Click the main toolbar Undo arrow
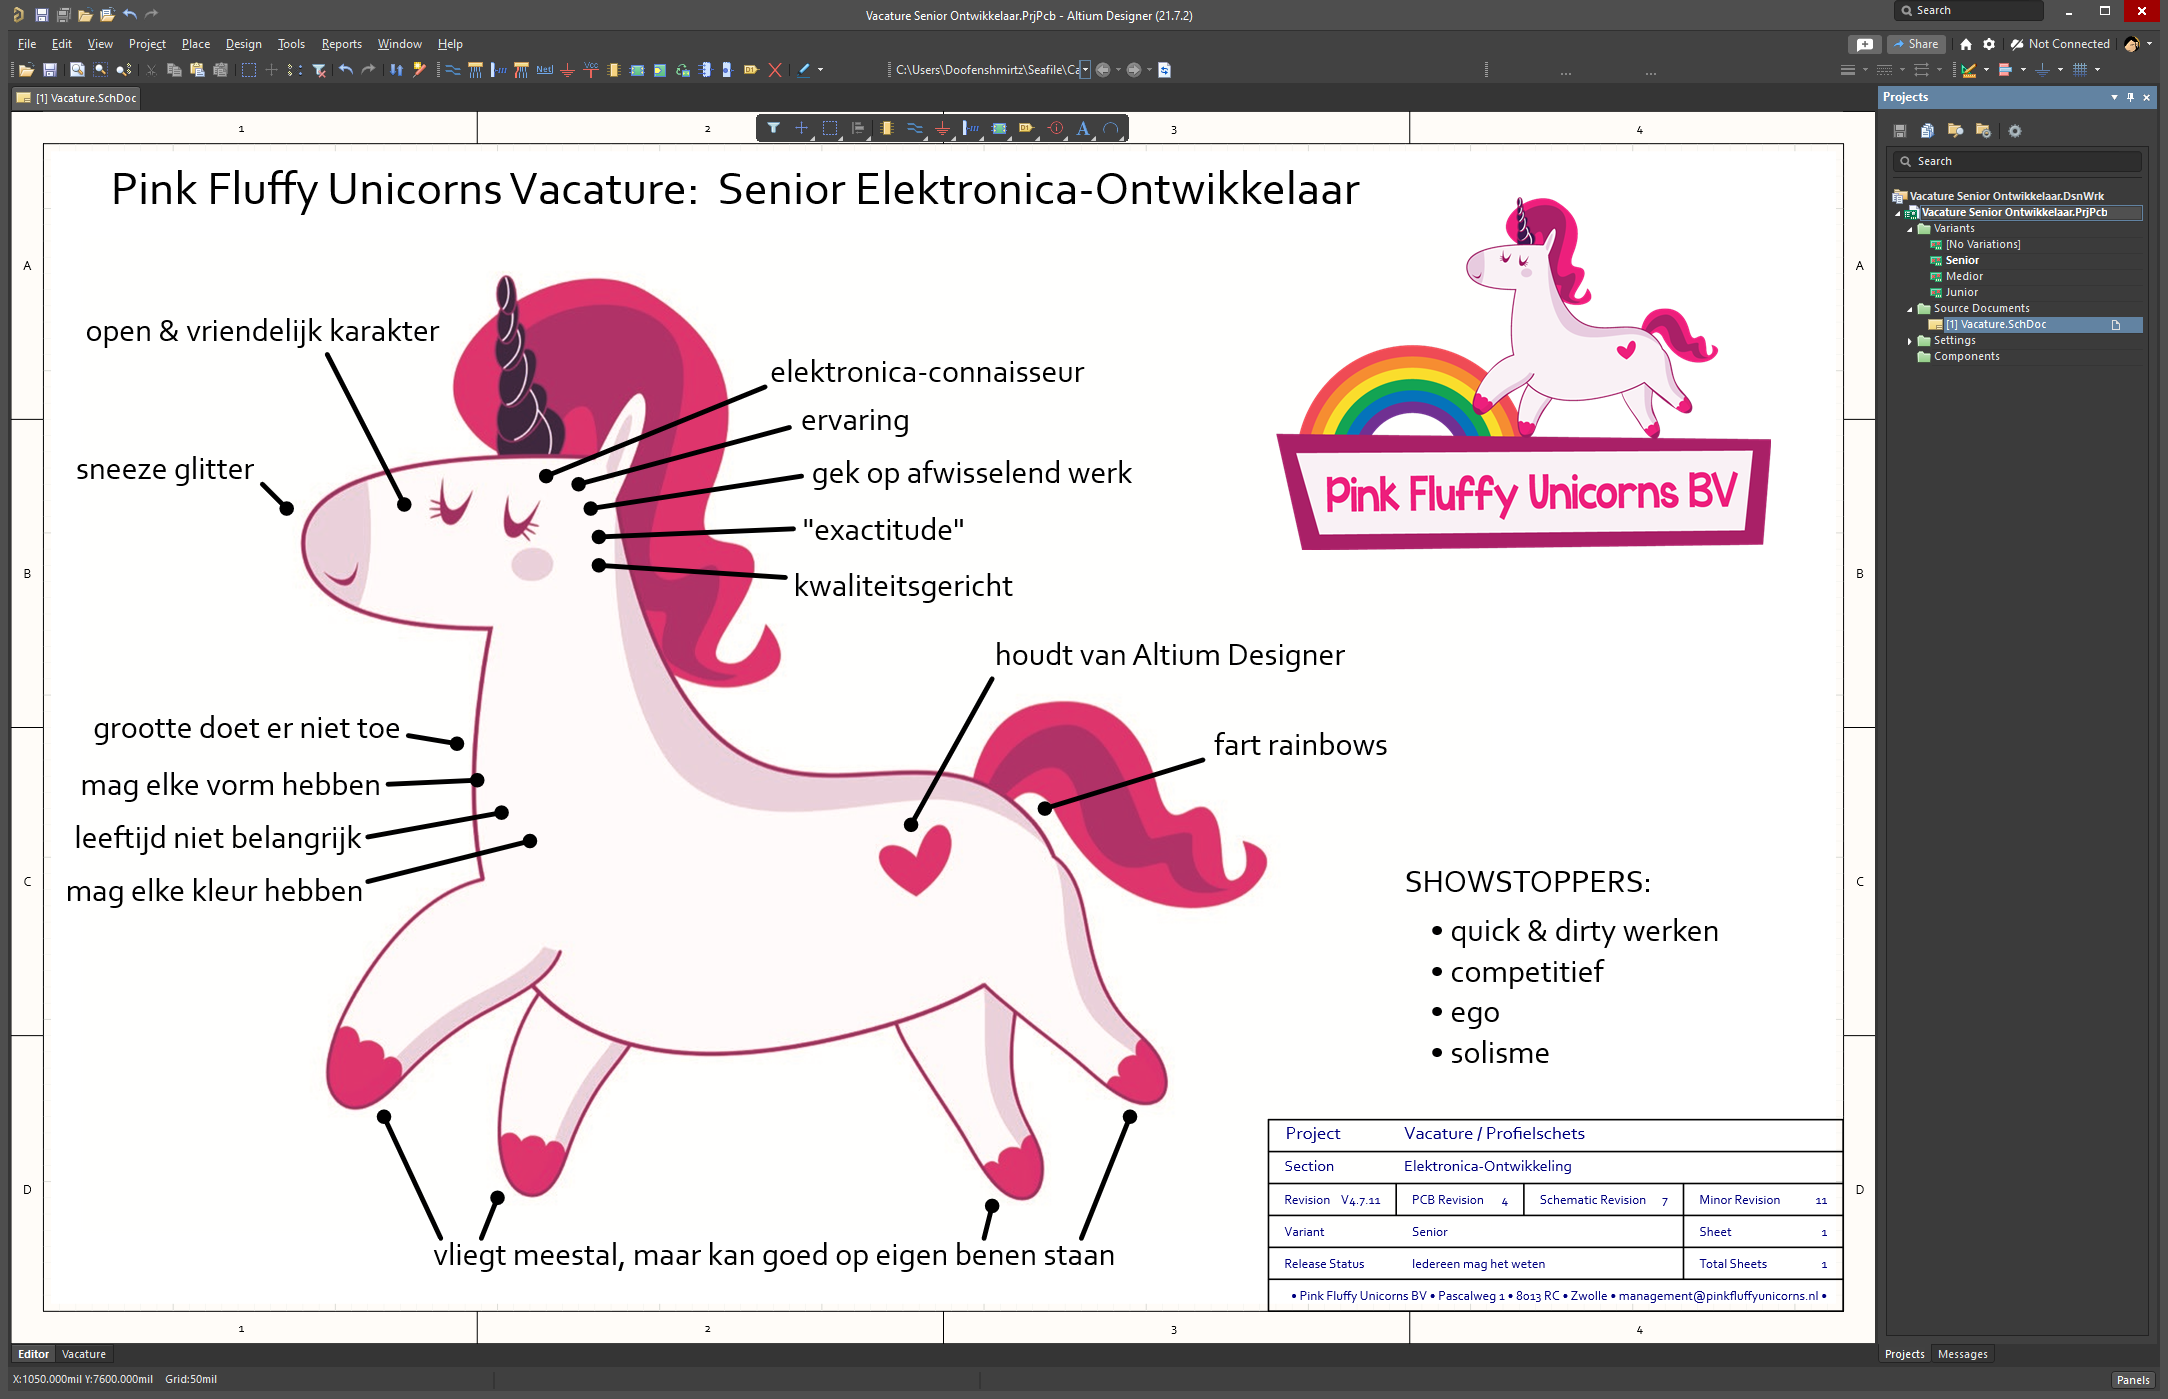Screen dimensions: 2168x1399 pos(345,70)
